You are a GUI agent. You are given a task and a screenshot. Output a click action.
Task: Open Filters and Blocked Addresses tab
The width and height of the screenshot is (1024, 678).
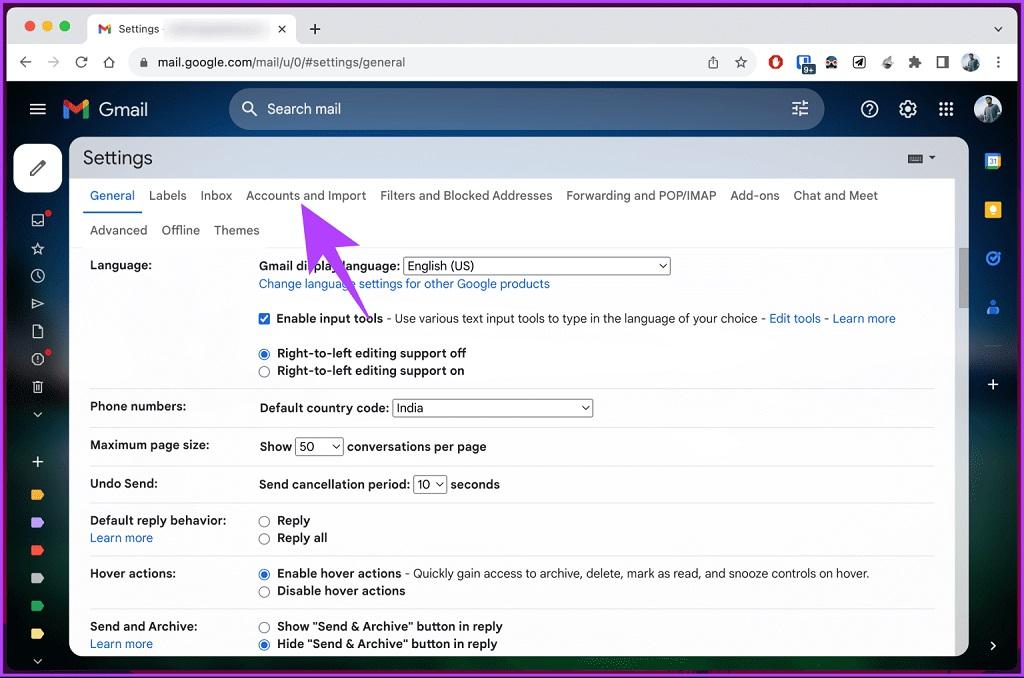[466, 195]
